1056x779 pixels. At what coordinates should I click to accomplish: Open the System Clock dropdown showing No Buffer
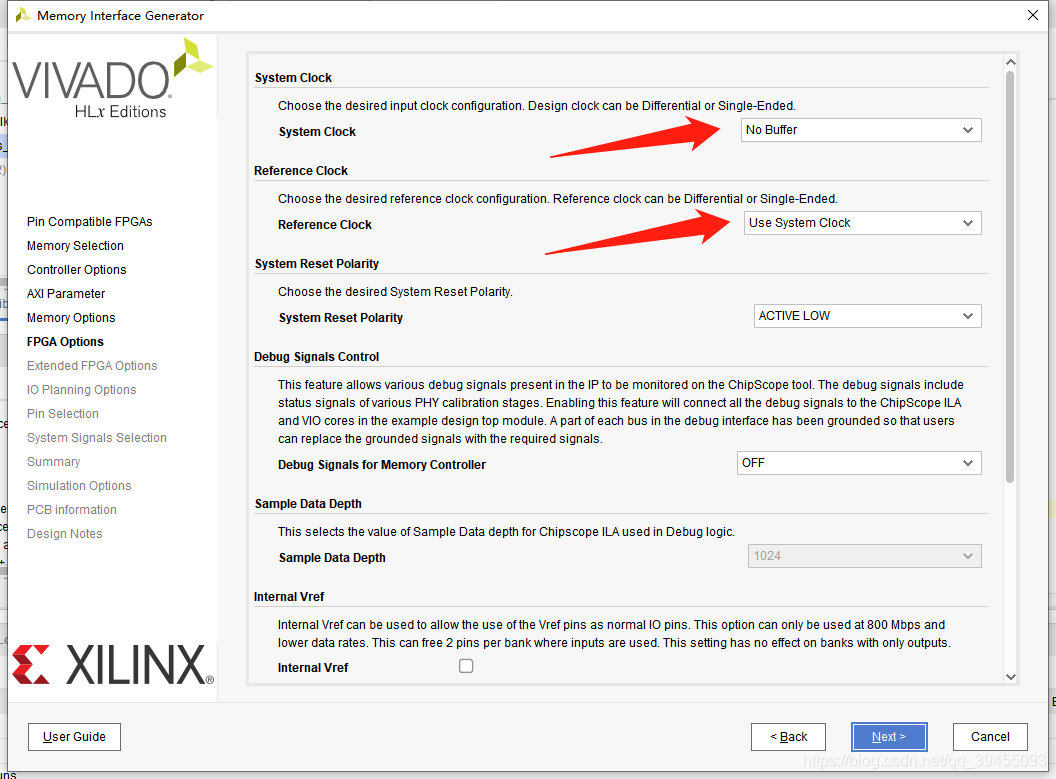pos(861,130)
